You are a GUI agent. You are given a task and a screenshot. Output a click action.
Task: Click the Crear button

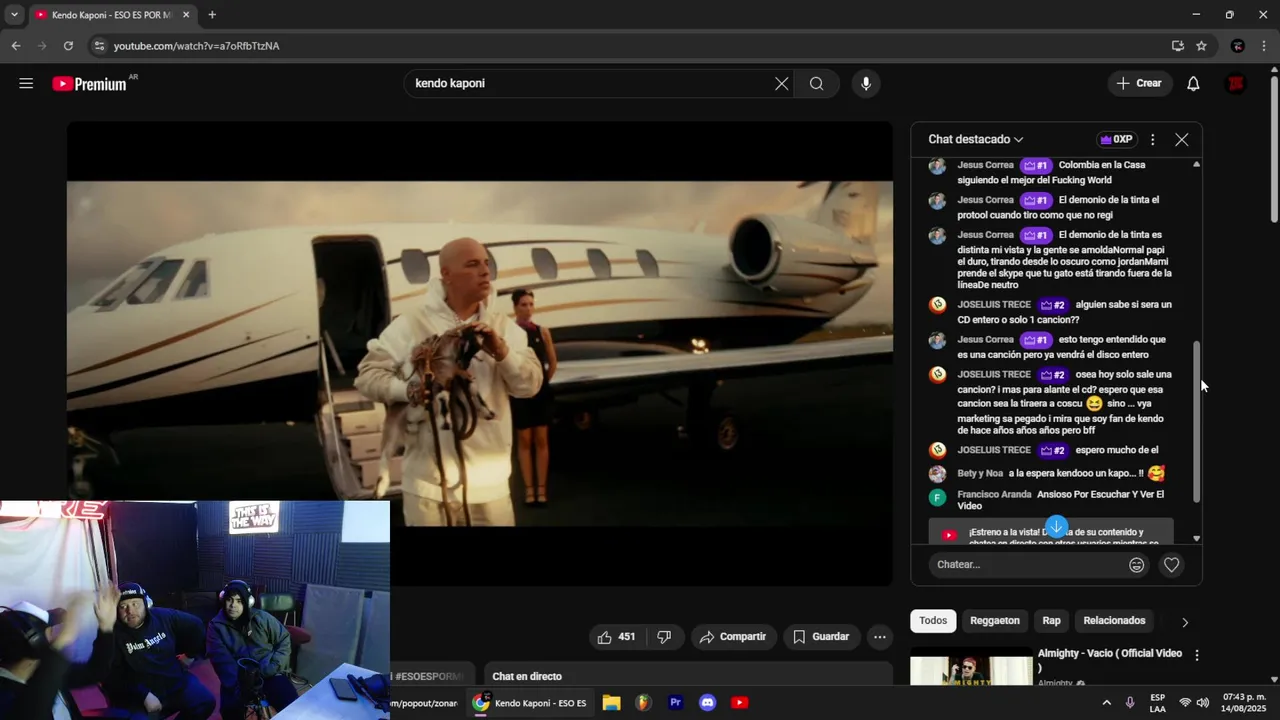click(1140, 84)
